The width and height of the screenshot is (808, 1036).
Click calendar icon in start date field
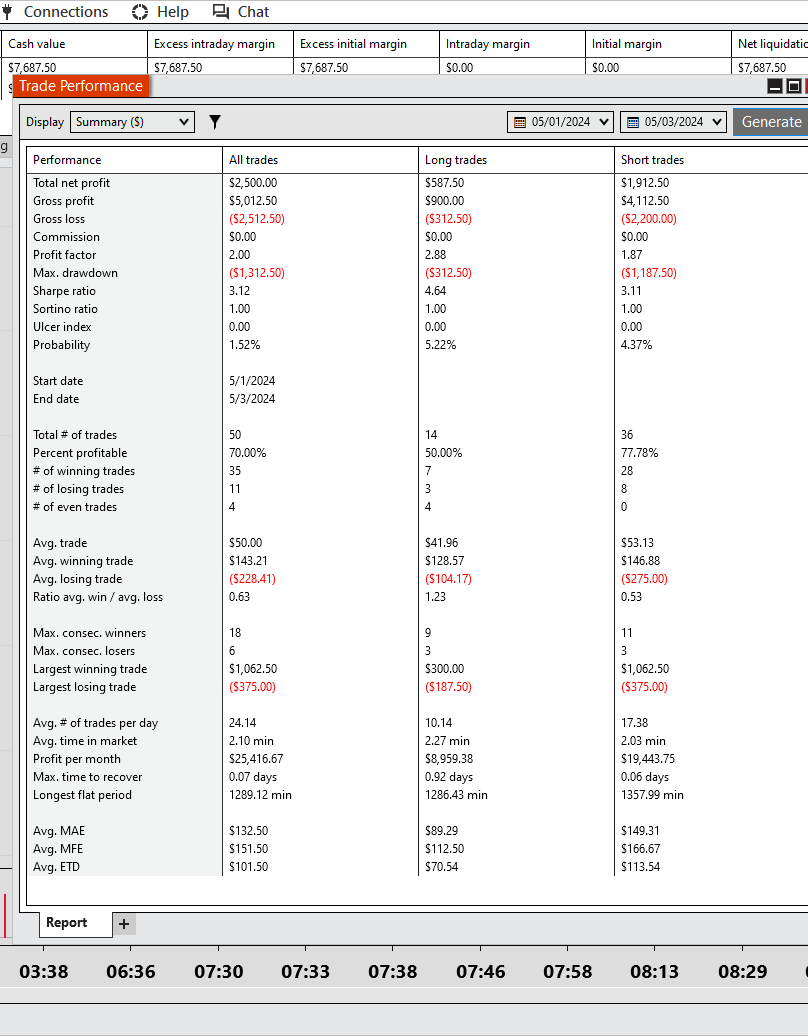pos(520,122)
